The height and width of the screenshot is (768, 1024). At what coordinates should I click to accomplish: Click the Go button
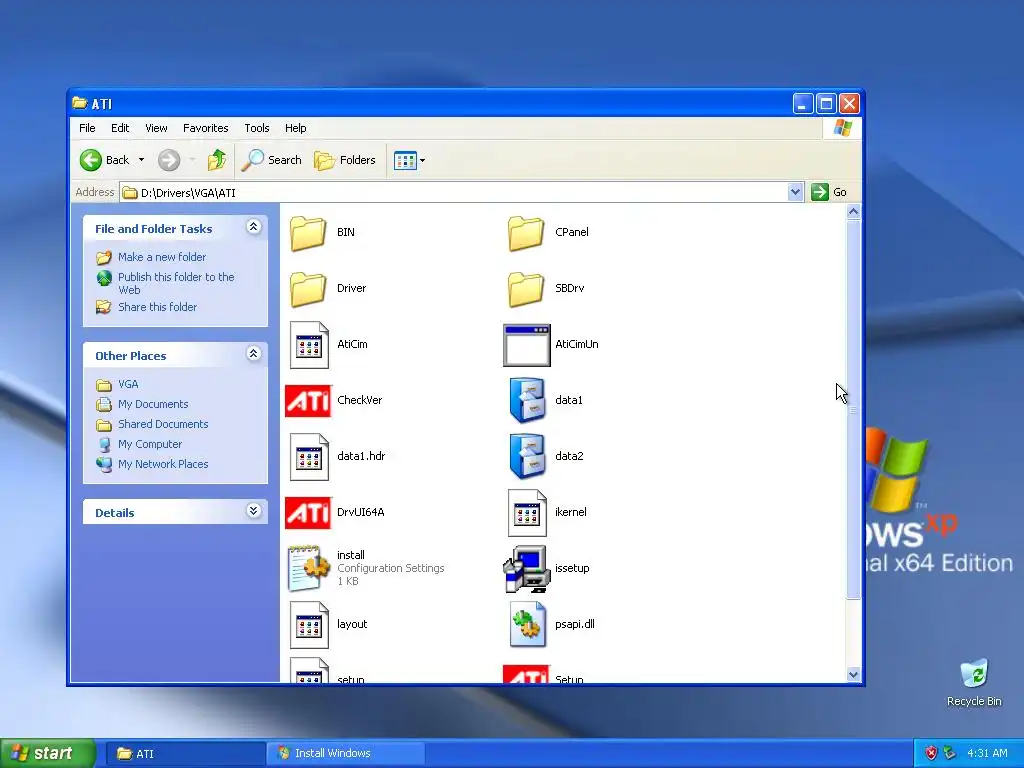coord(829,192)
